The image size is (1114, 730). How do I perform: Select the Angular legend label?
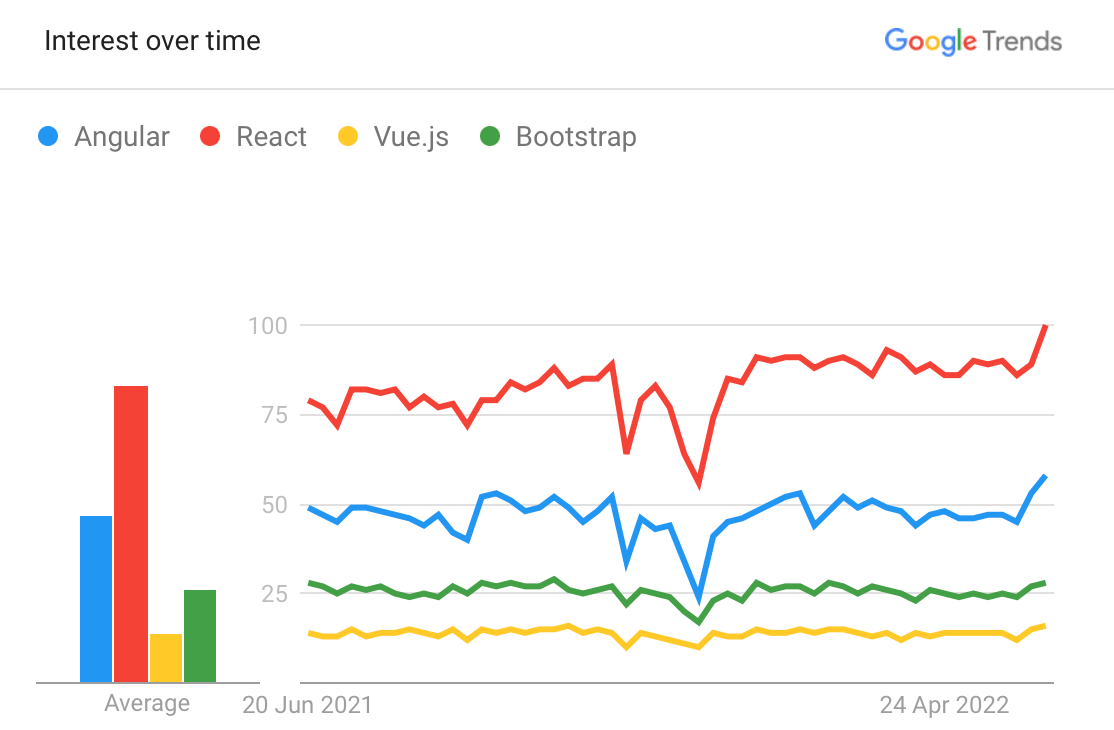pos(121,137)
